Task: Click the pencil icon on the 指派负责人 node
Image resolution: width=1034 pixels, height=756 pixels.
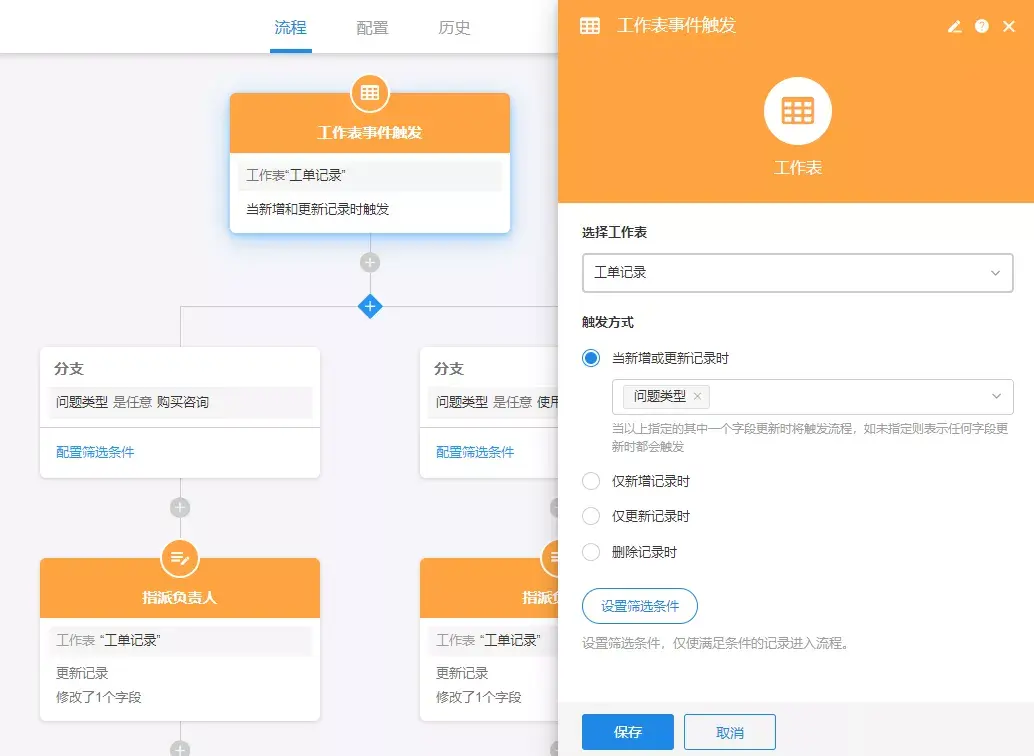Action: (x=180, y=559)
